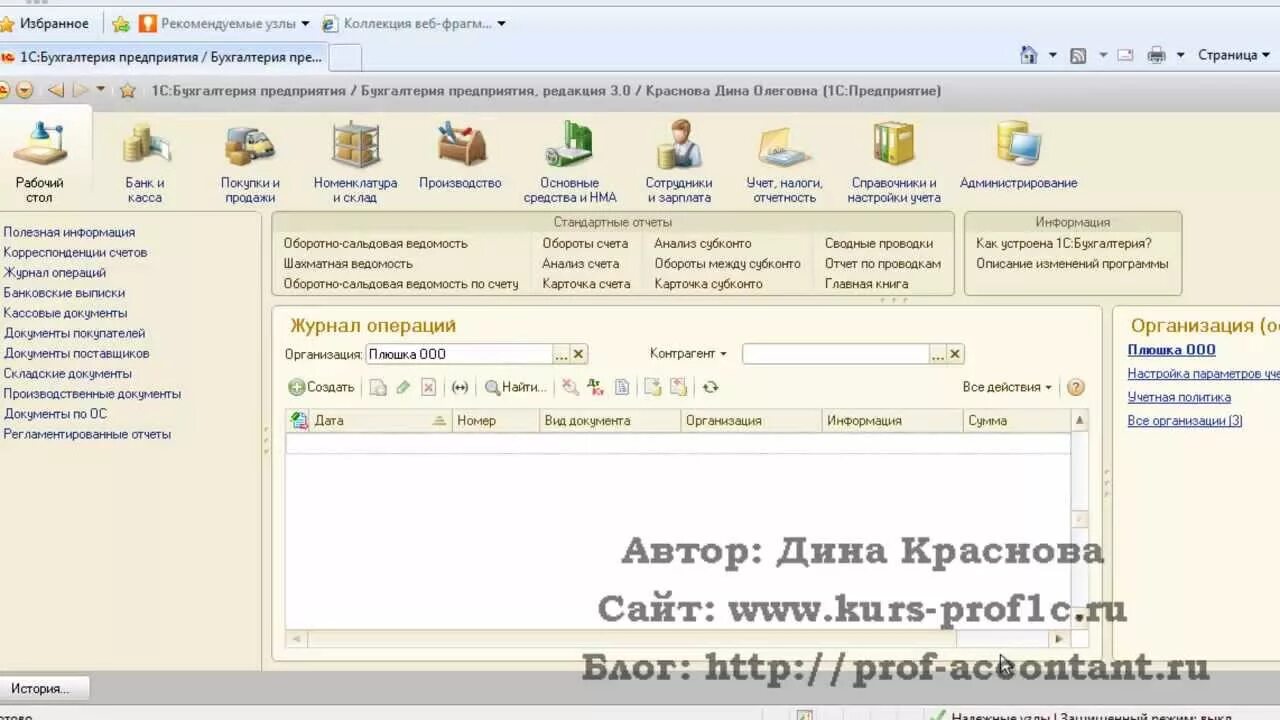Open Корреспонденции счетов in the left panel

[75, 252]
